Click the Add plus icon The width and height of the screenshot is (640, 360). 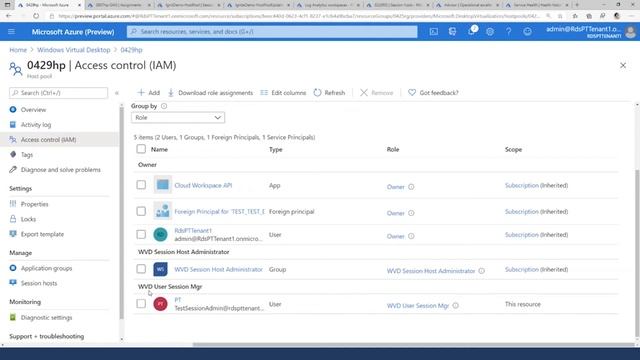141,93
